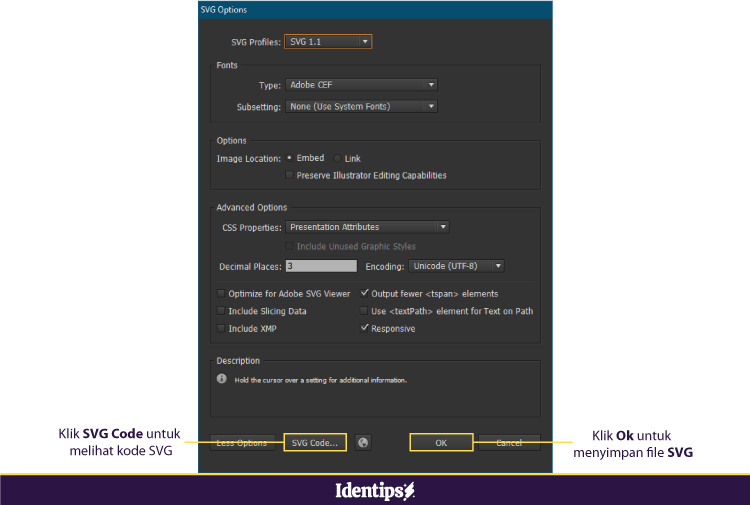Viewport: 750px width, 505px height.
Task: Check the Include XMP option
Action: [x=221, y=328]
